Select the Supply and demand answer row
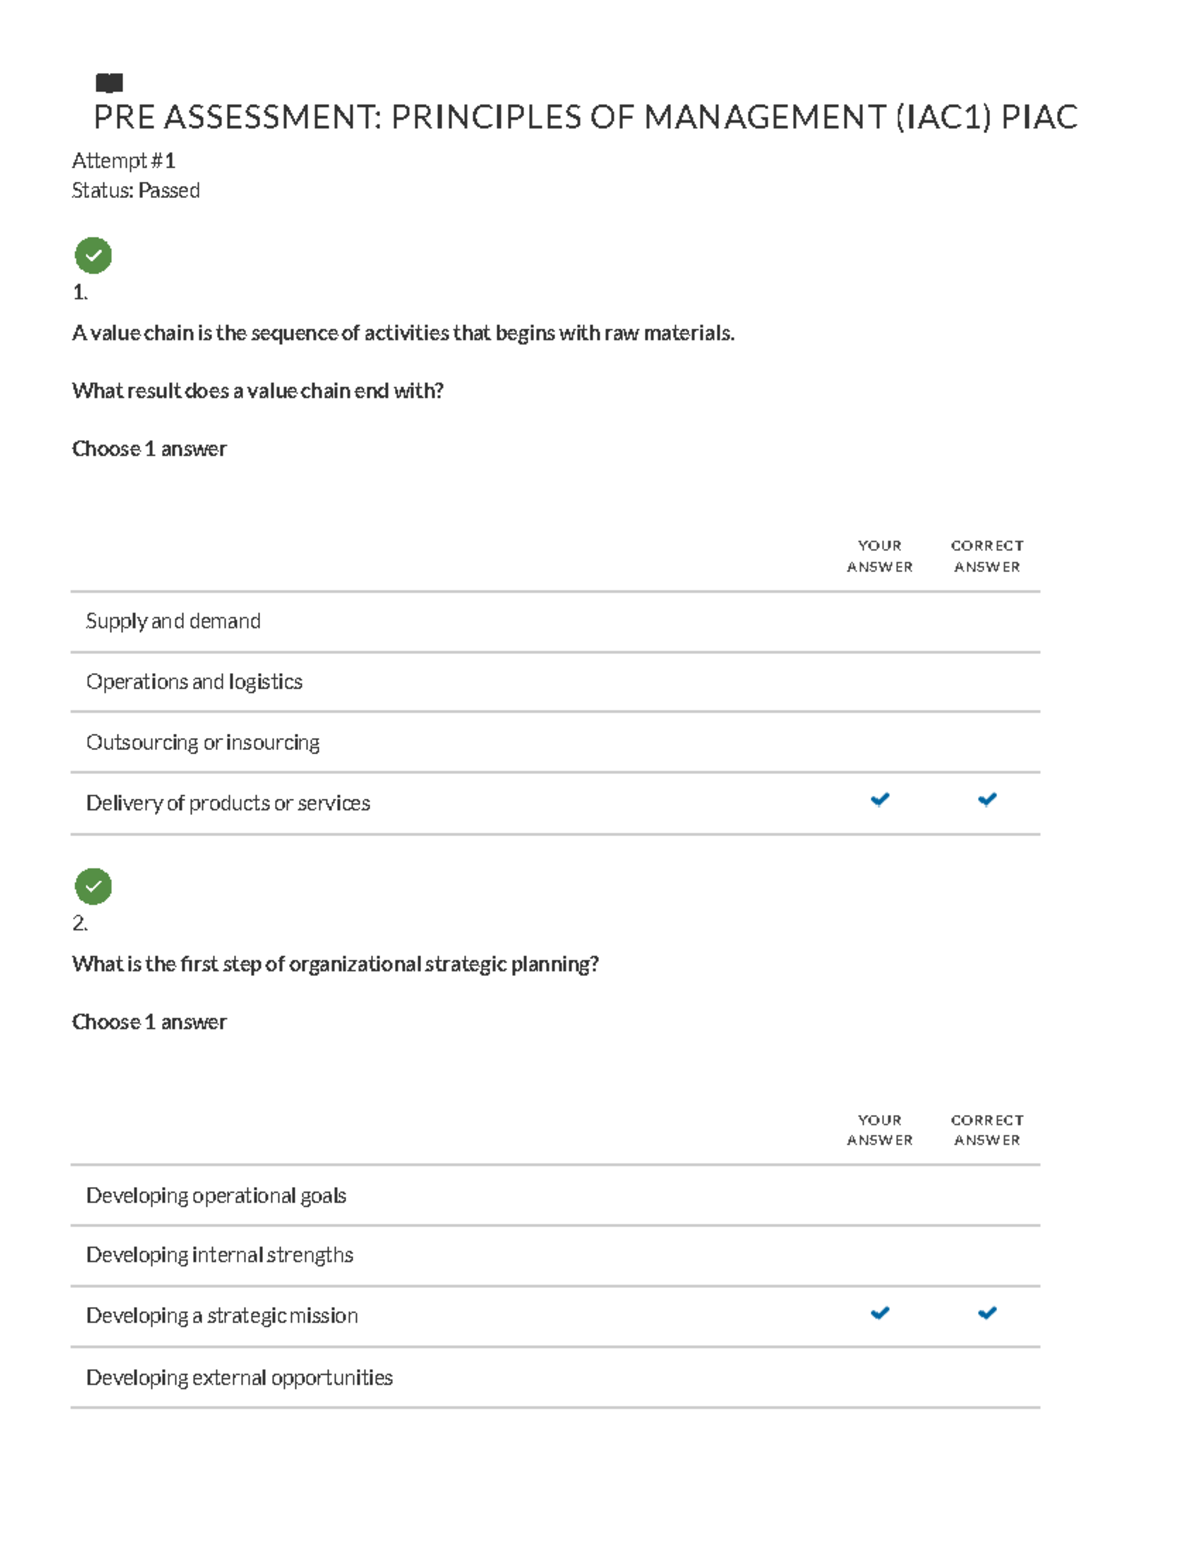This screenshot has width=1200, height=1553. pos(555,622)
